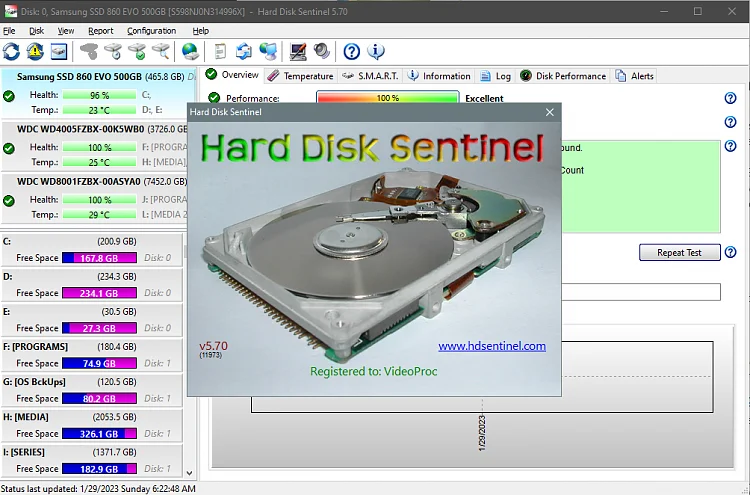Screen dimensions: 750x495
Task: Open the Help menu
Action: [200, 31]
